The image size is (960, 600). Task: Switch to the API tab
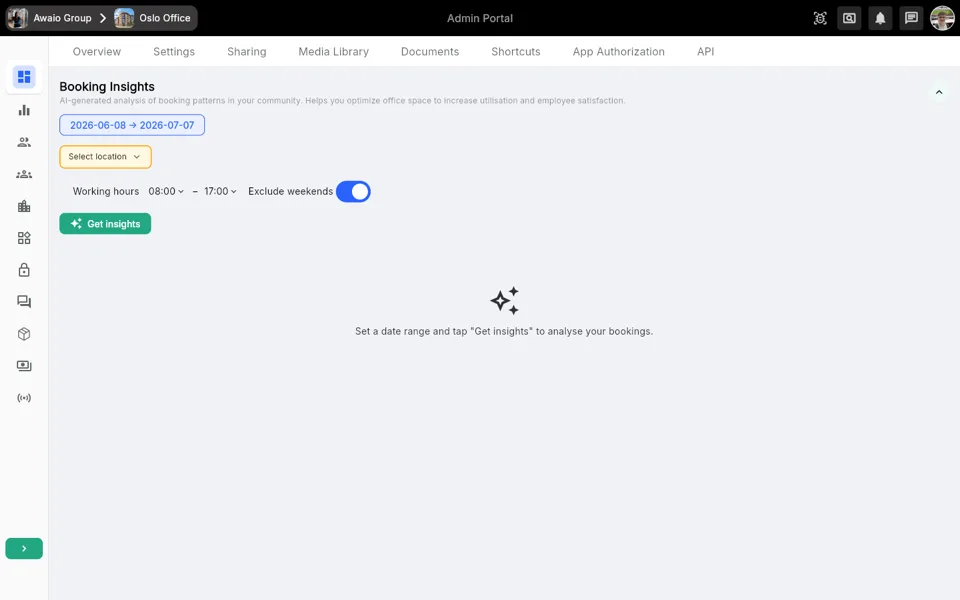[705, 51]
